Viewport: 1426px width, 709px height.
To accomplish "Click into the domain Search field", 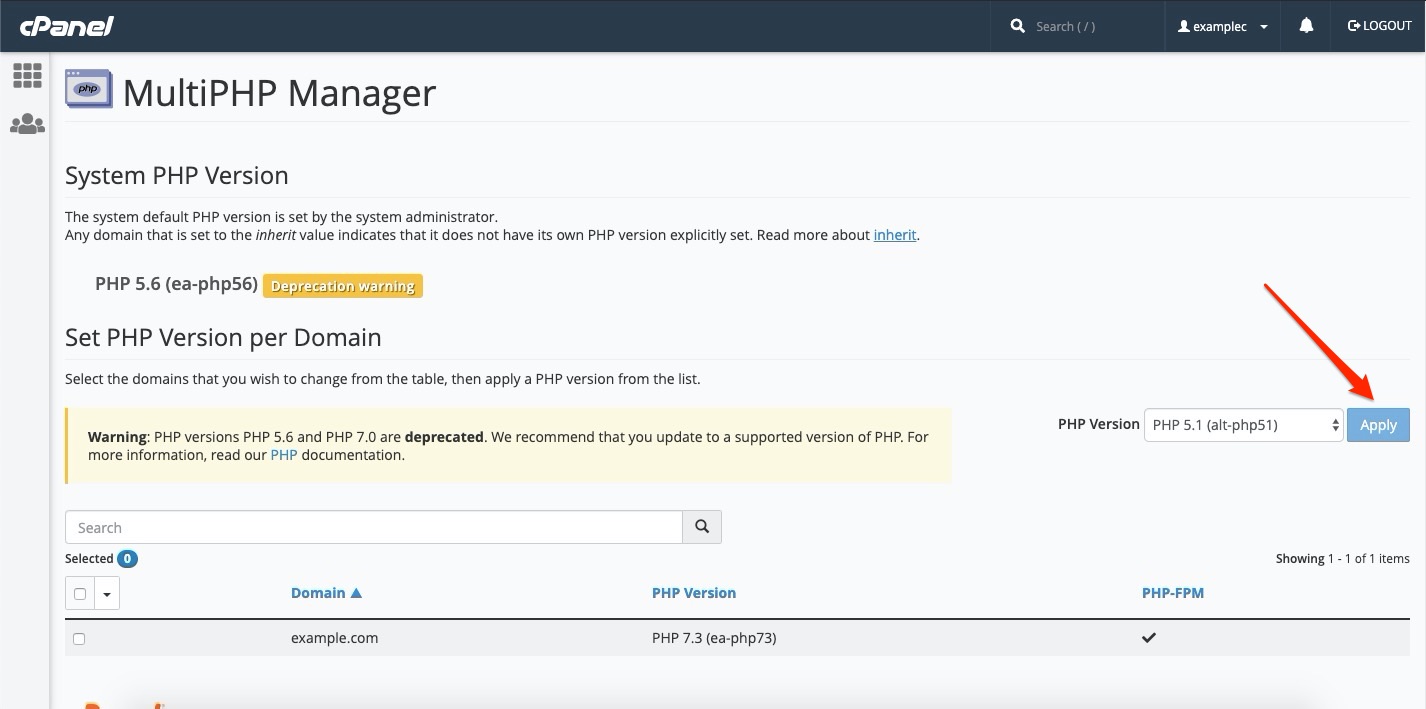I will [x=374, y=527].
